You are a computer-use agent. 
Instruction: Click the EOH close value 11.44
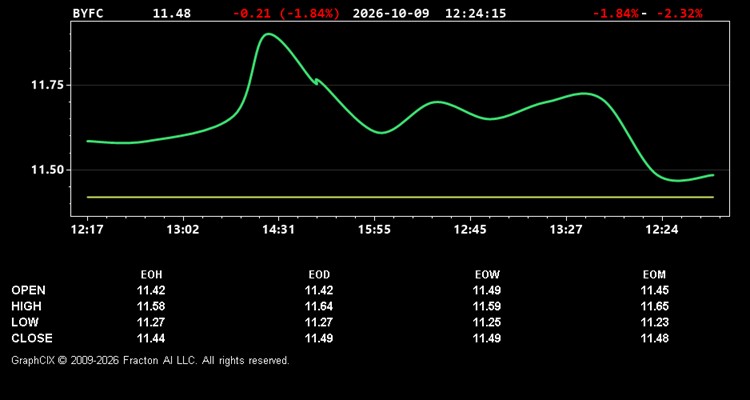coord(151,338)
